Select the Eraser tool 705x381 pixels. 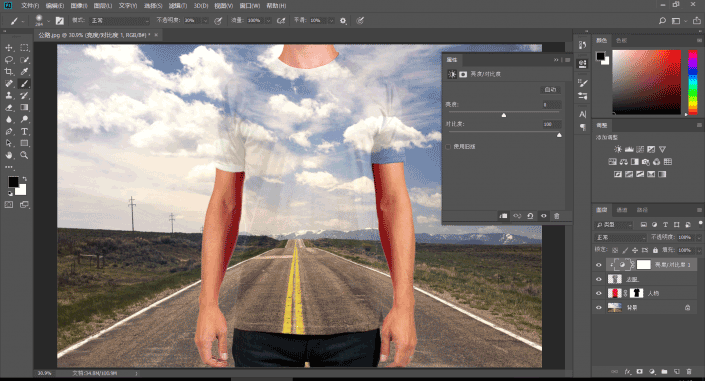[x=9, y=108]
